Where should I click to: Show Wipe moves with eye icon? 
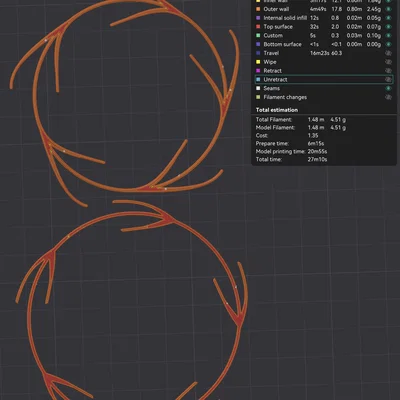(x=388, y=62)
